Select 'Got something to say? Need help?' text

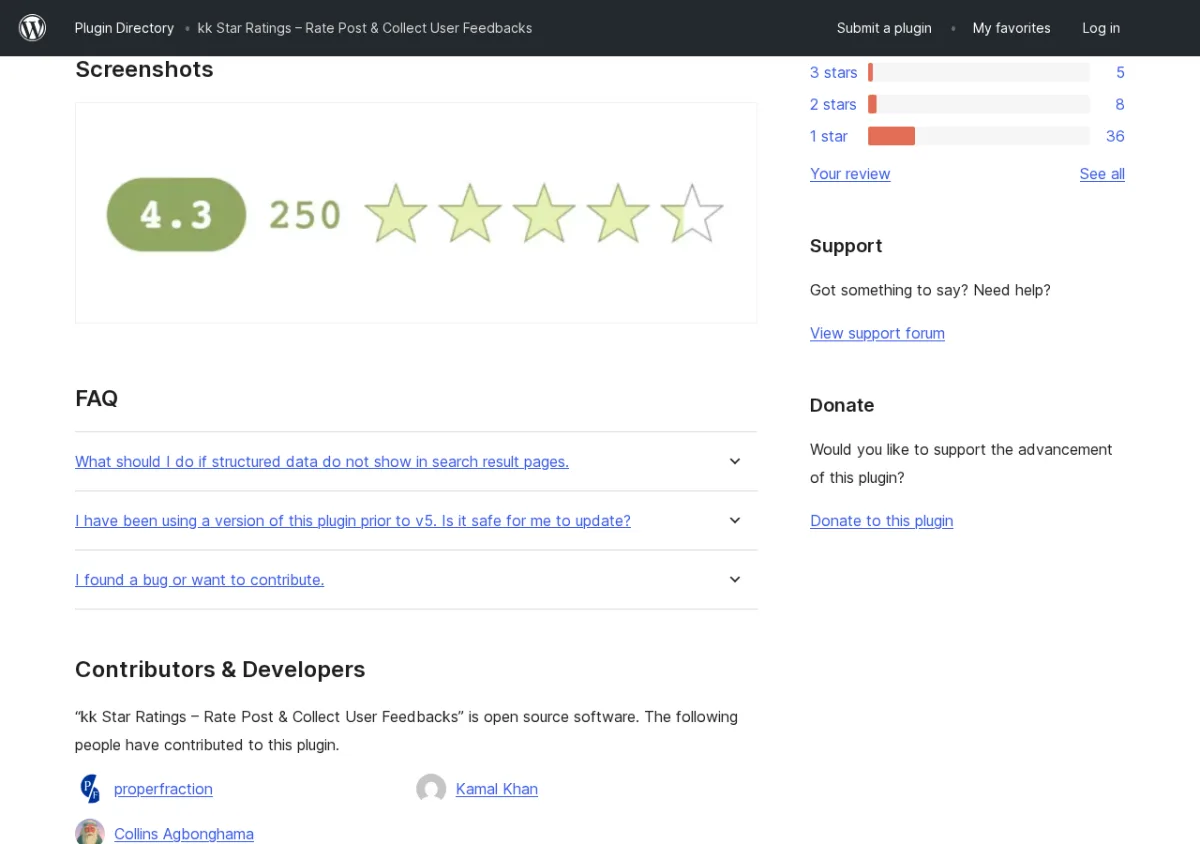click(x=930, y=290)
